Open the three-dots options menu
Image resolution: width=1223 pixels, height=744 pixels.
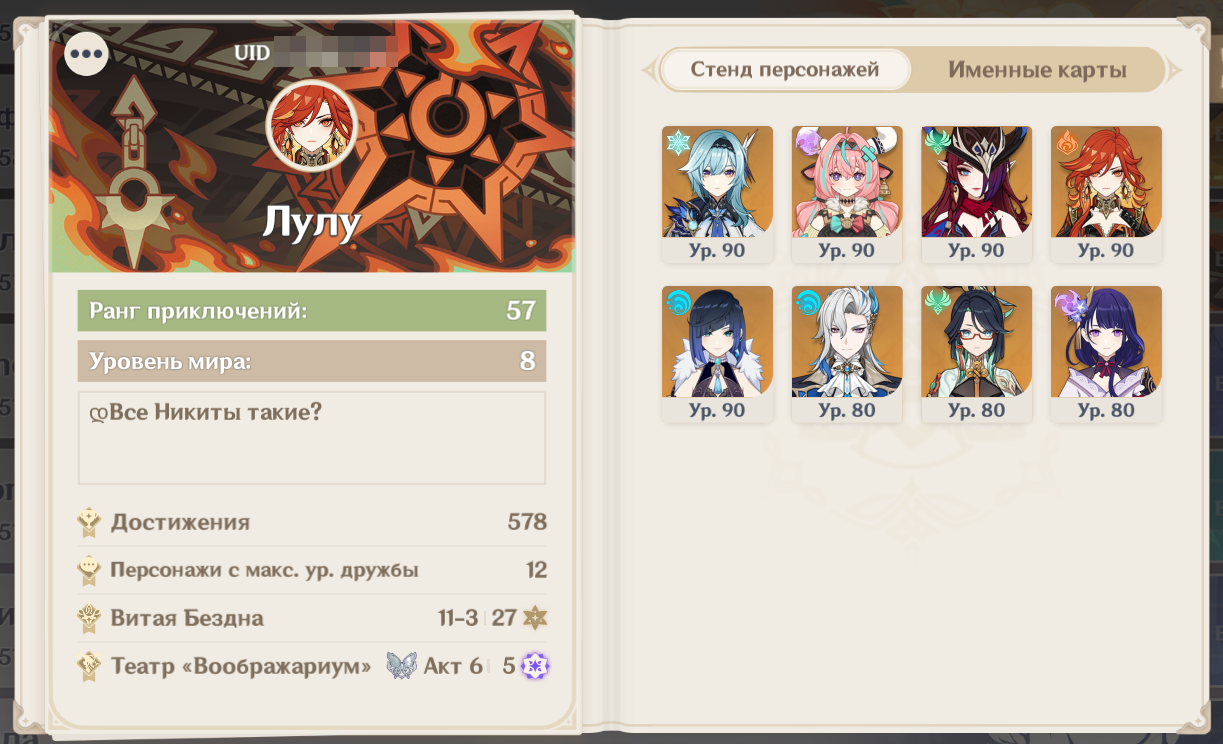point(86,54)
